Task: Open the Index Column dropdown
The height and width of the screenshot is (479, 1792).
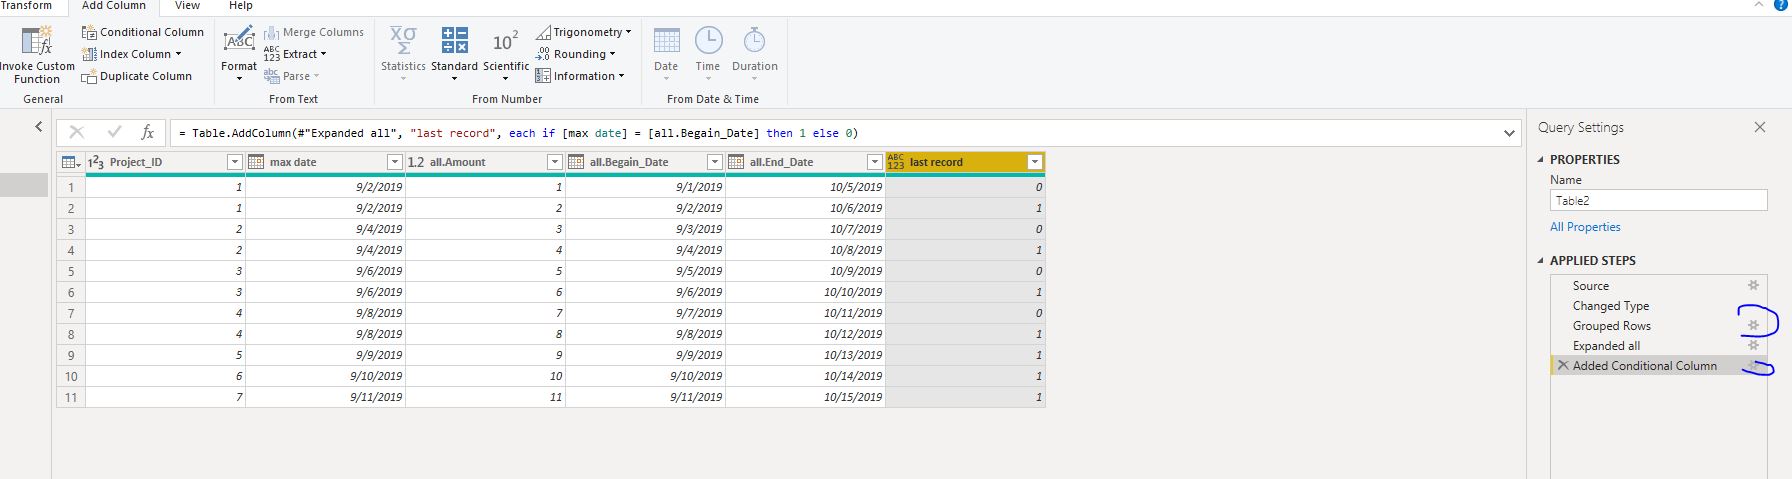Action: (x=132, y=54)
